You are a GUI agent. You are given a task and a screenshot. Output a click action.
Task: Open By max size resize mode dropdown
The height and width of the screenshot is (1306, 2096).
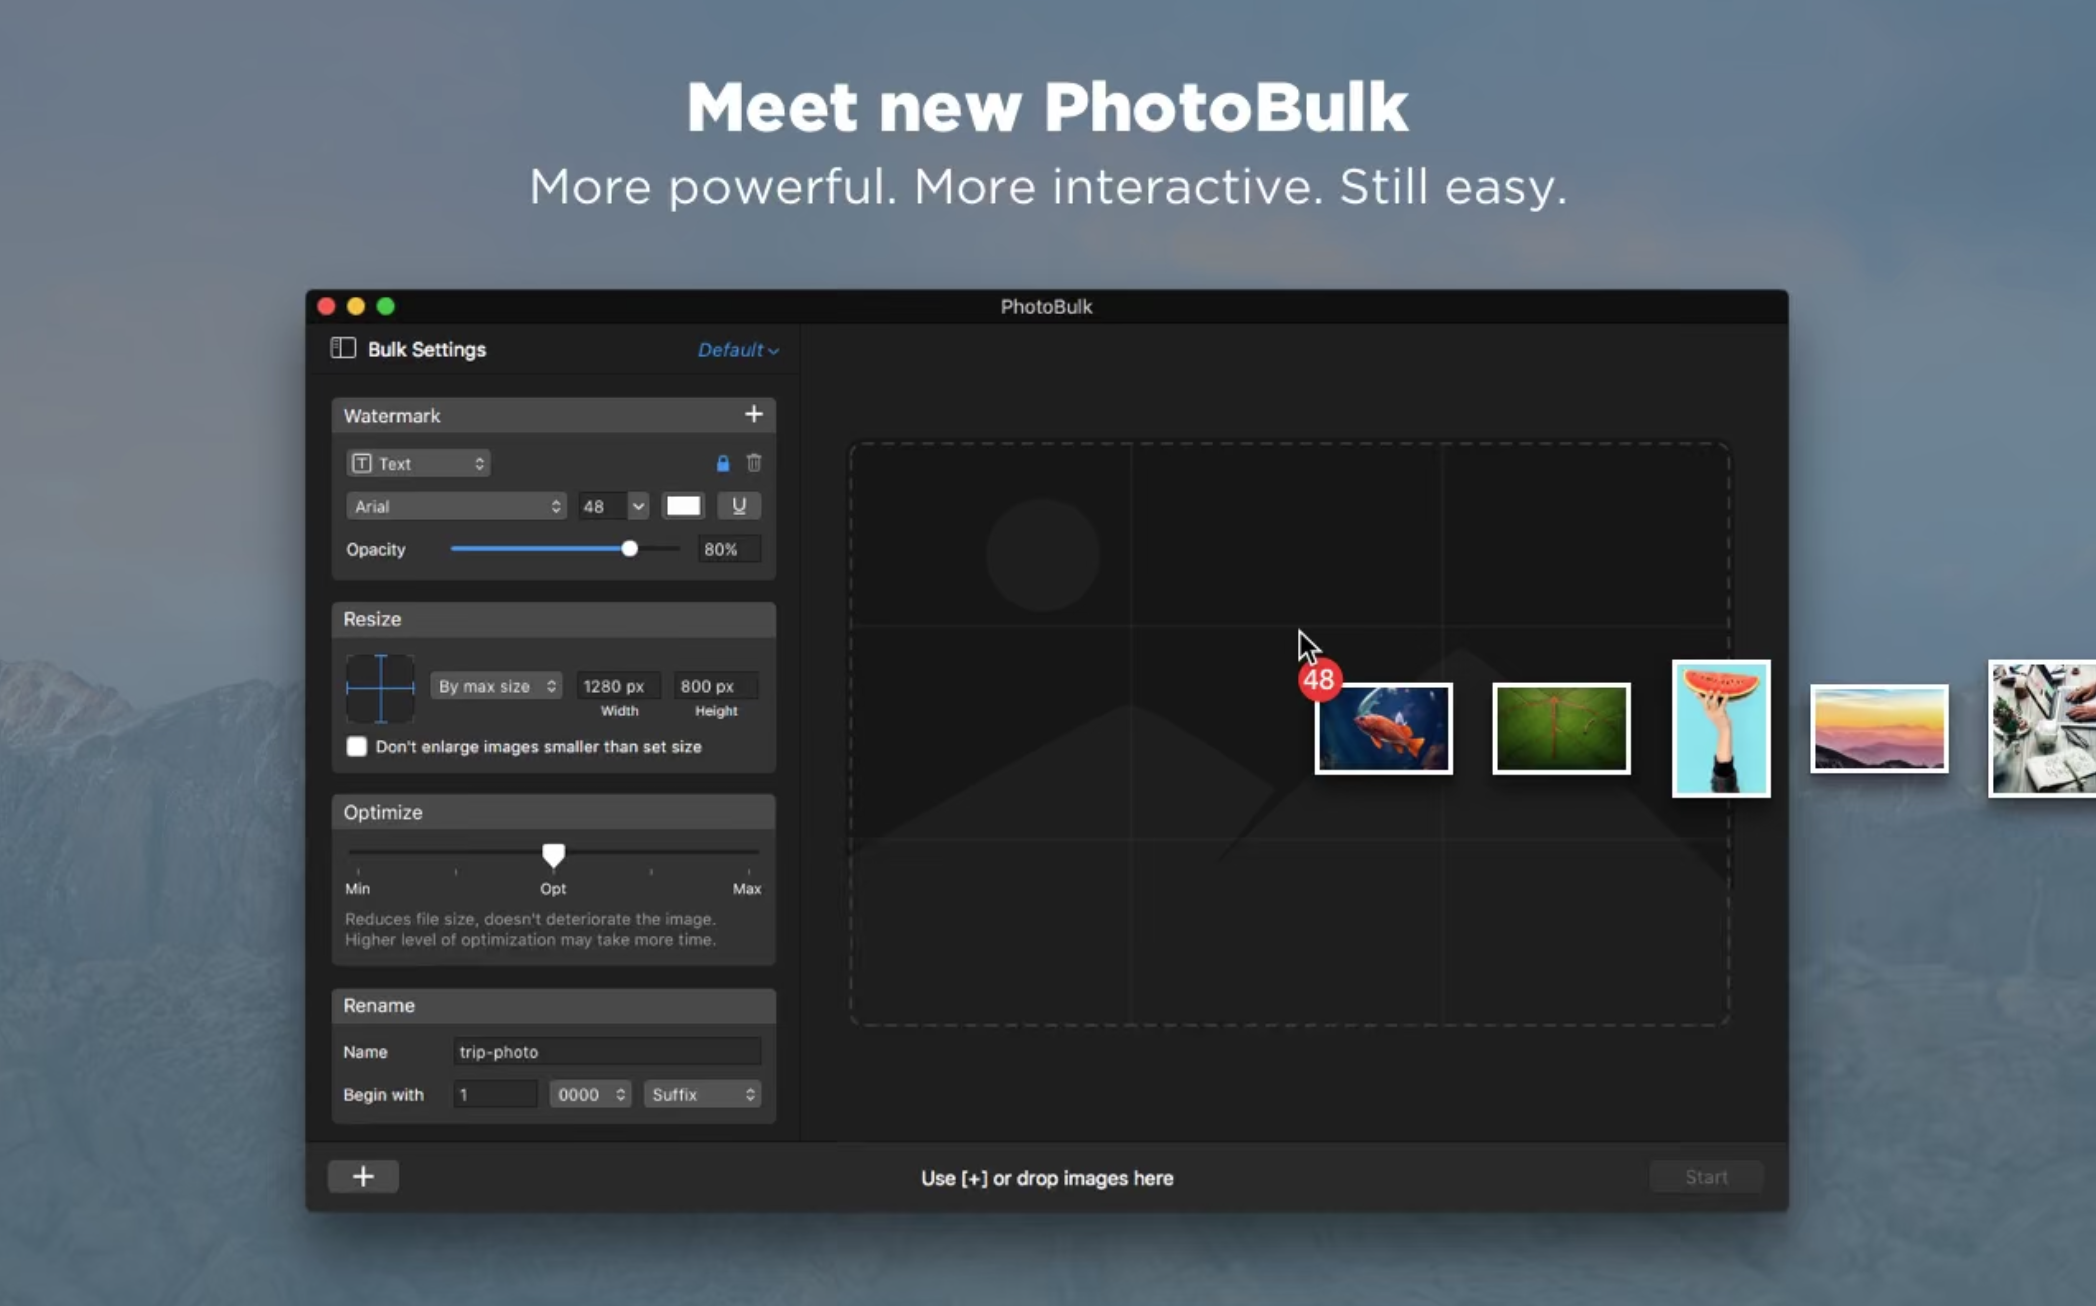tap(496, 686)
